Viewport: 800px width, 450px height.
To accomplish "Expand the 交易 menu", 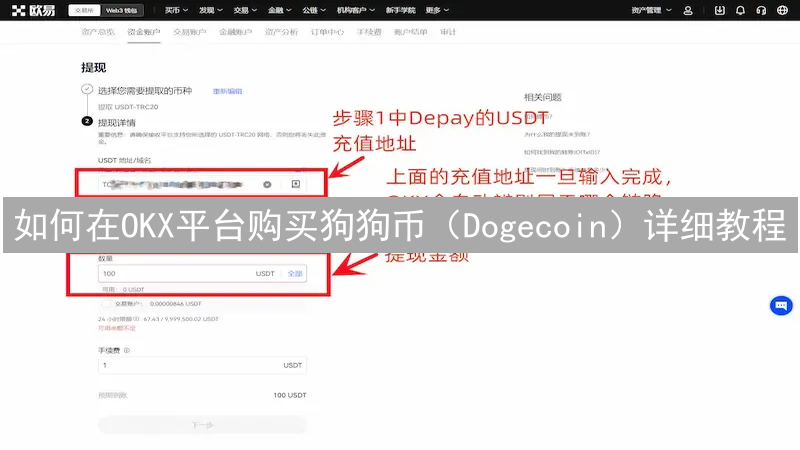I will click(245, 10).
